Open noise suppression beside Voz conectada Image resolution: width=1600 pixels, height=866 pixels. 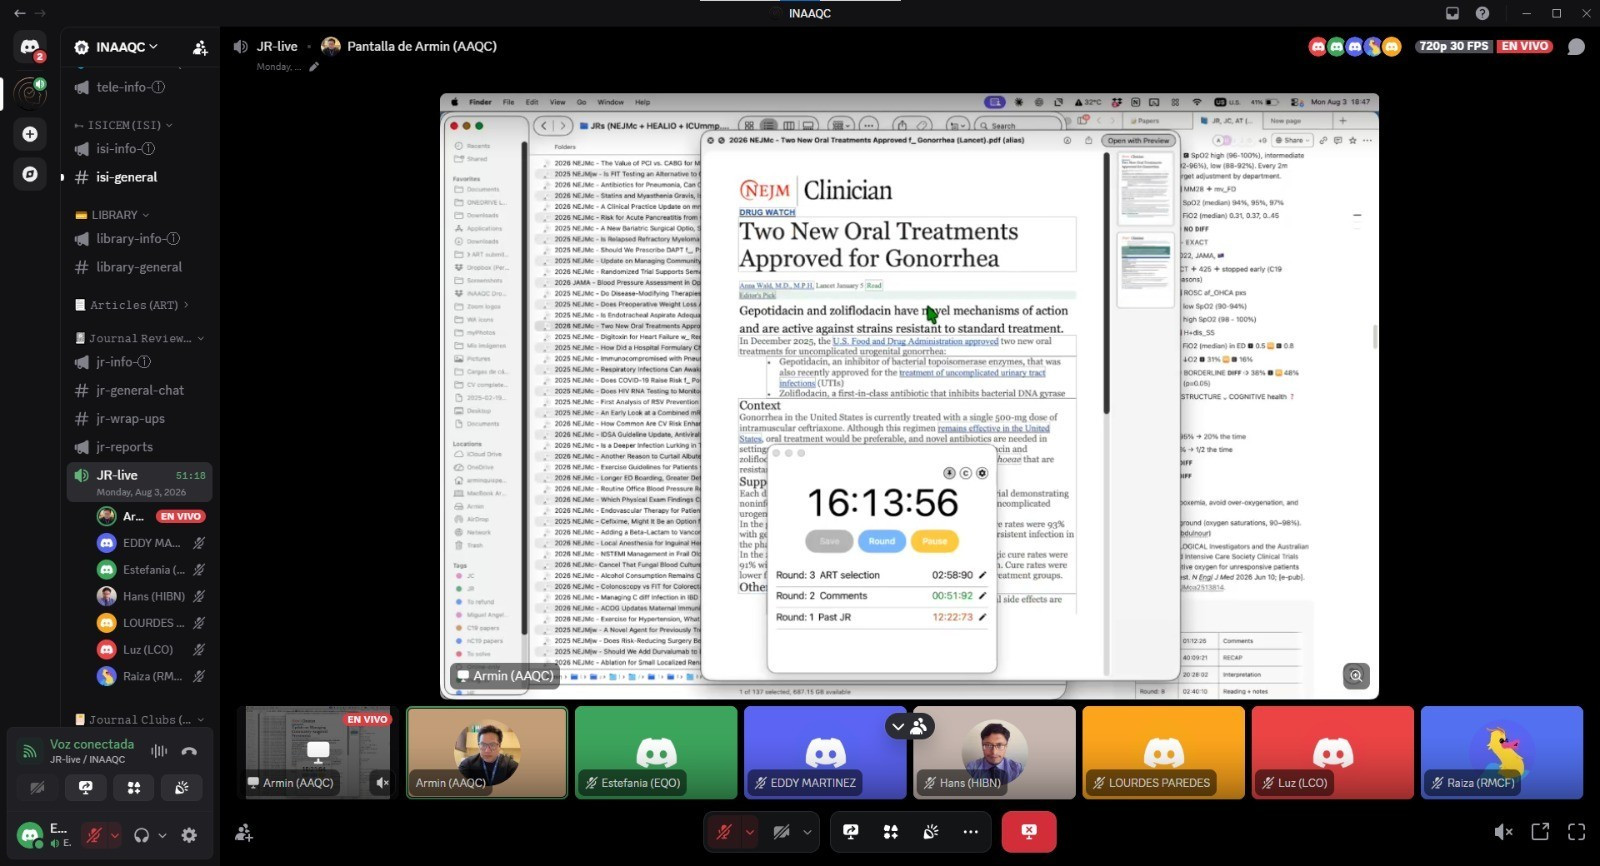click(159, 751)
